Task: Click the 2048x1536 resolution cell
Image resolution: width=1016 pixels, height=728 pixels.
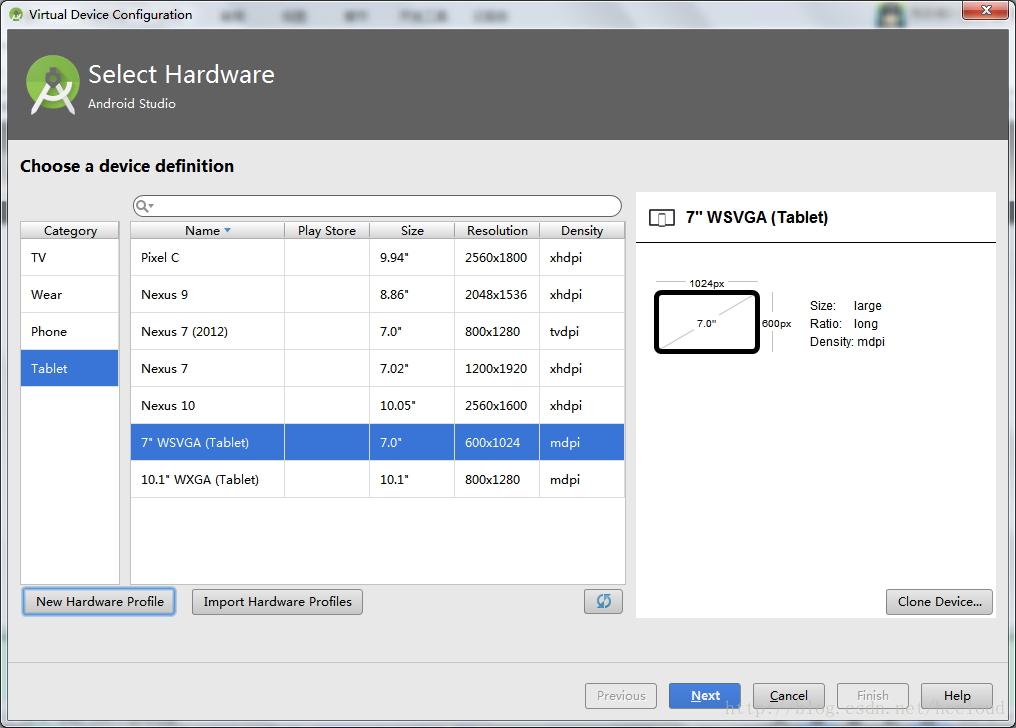Action: pos(496,295)
